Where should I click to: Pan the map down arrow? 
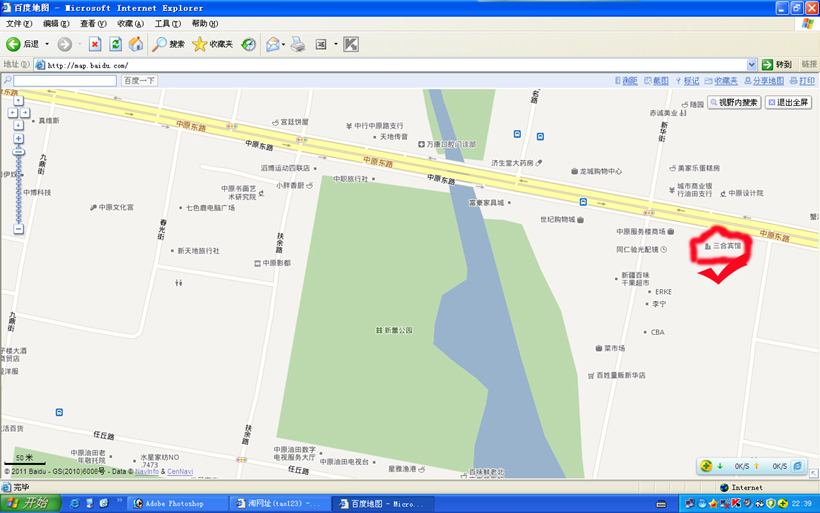pyautogui.click(x=18, y=126)
